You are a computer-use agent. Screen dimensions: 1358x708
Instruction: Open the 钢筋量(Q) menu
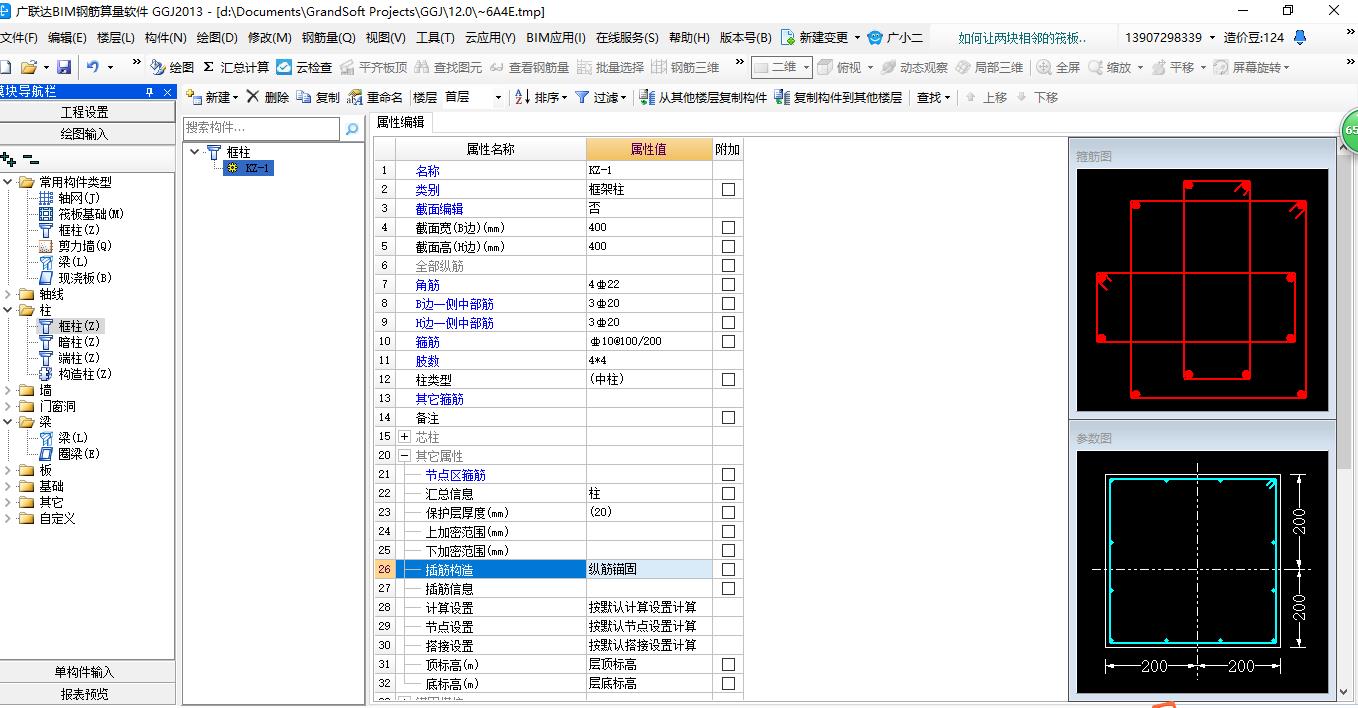coord(329,37)
